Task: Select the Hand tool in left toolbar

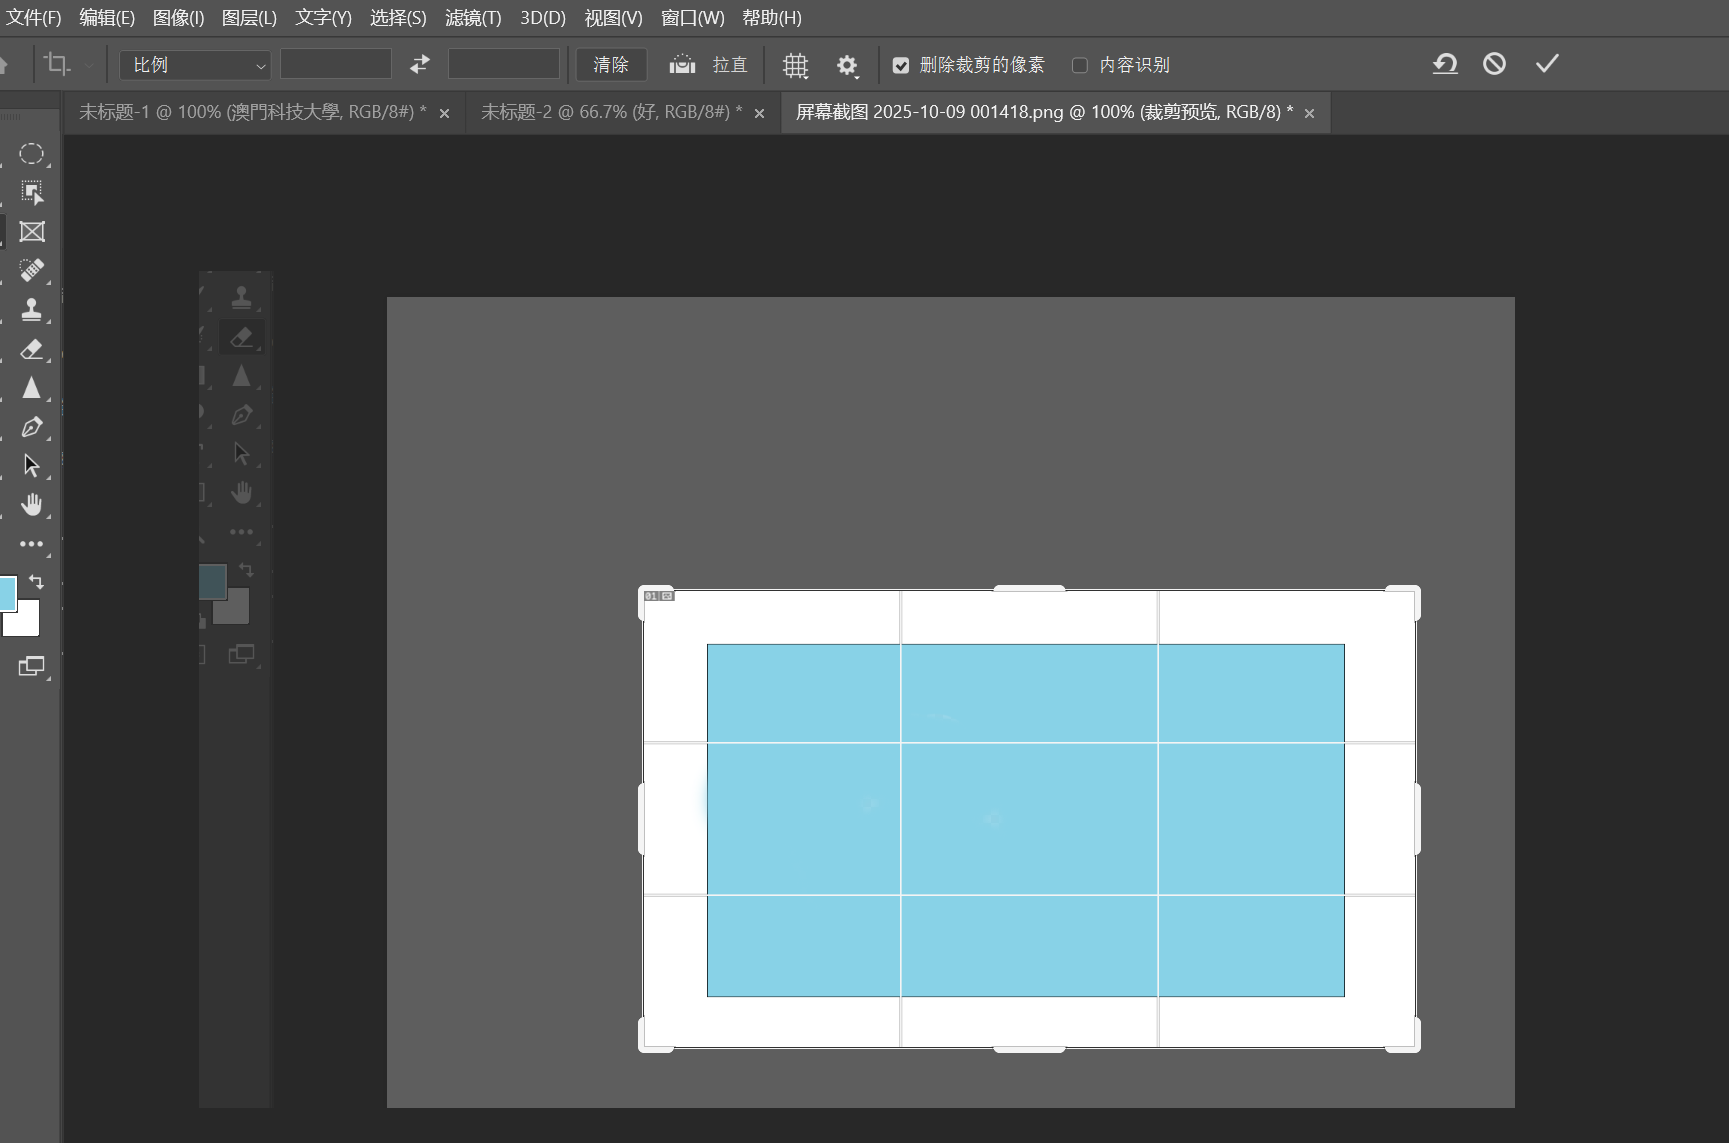Action: 32,505
